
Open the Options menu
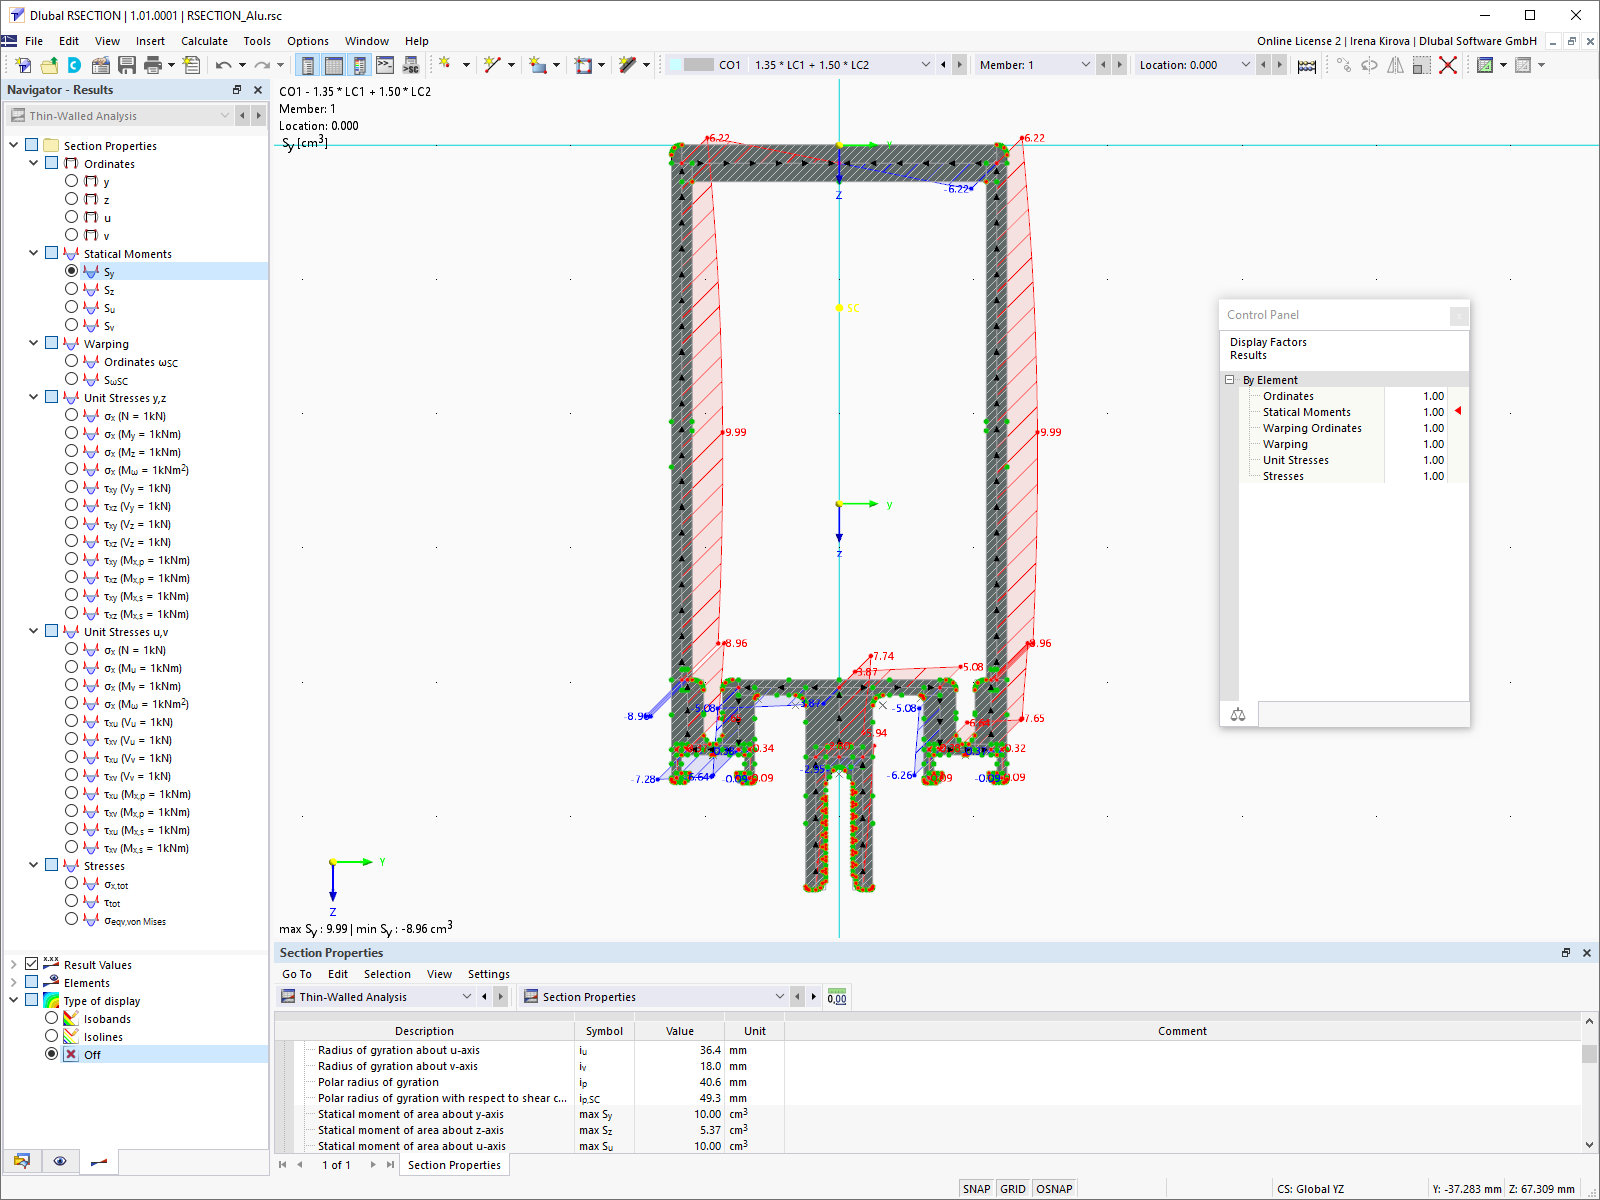tap(308, 41)
